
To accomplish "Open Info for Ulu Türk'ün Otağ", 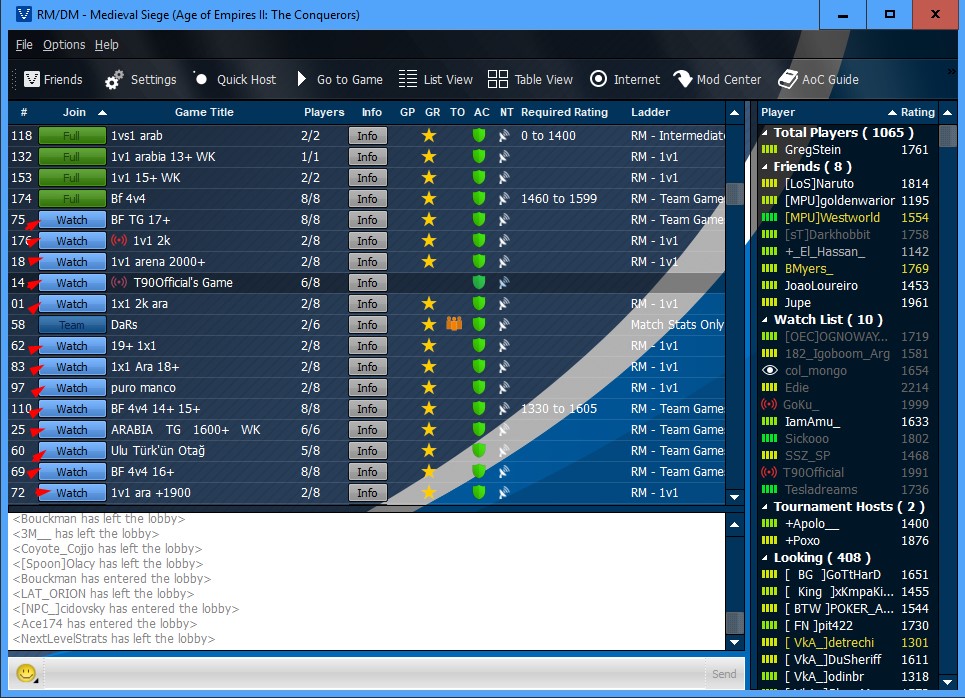I will pyautogui.click(x=367, y=451).
